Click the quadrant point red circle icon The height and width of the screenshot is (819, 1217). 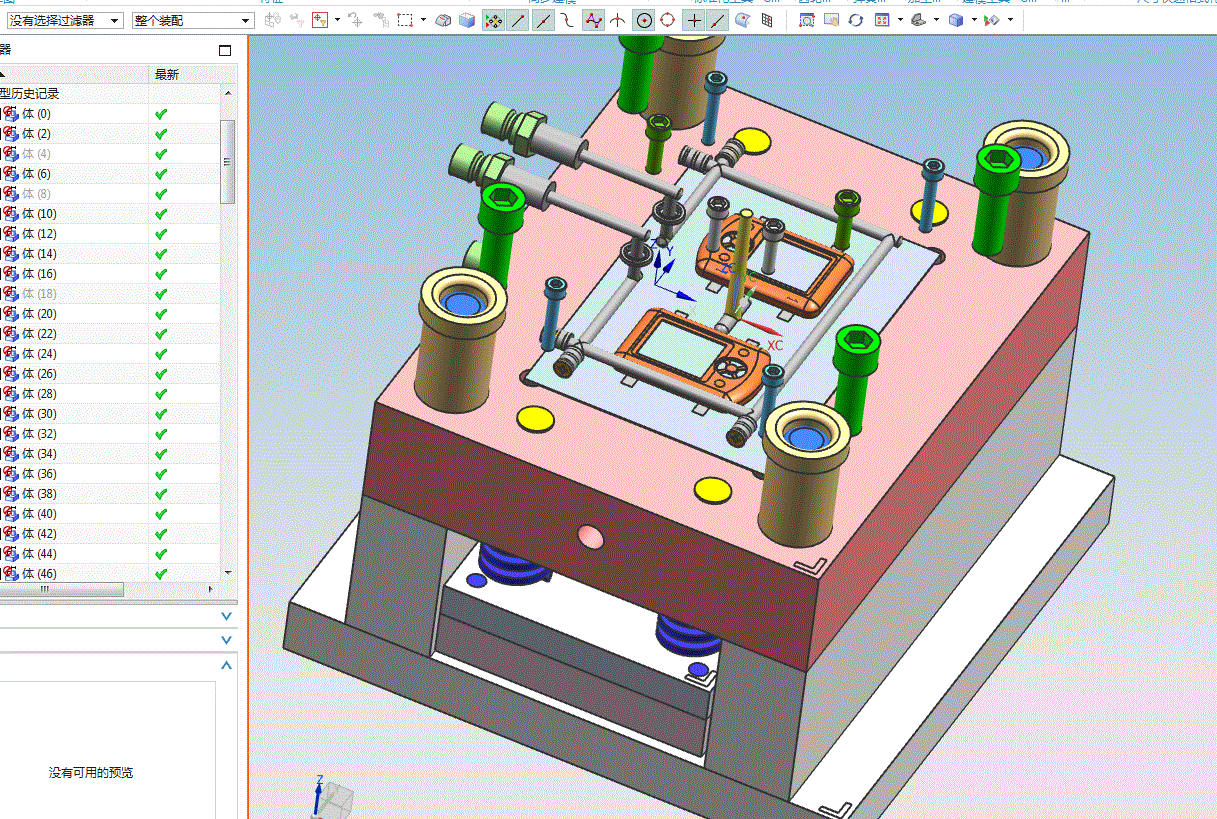[x=667, y=20]
